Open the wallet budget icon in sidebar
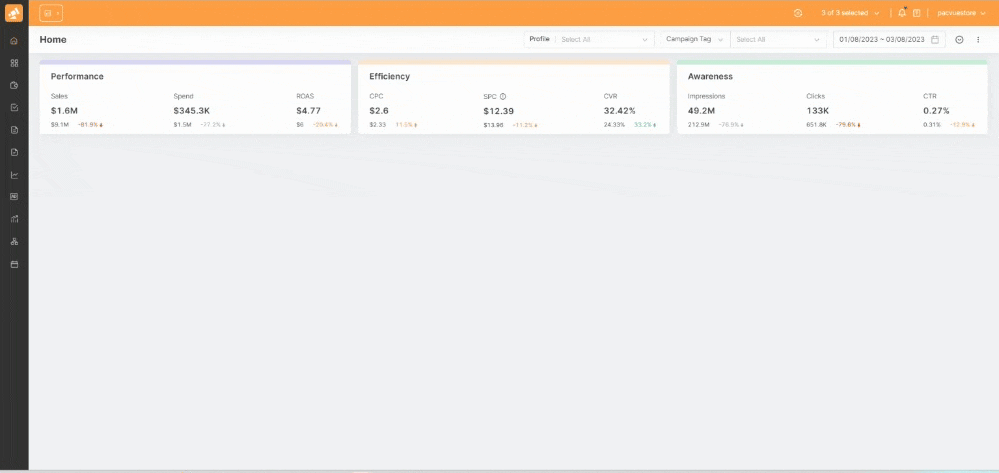The width and height of the screenshot is (999, 473). point(14,85)
